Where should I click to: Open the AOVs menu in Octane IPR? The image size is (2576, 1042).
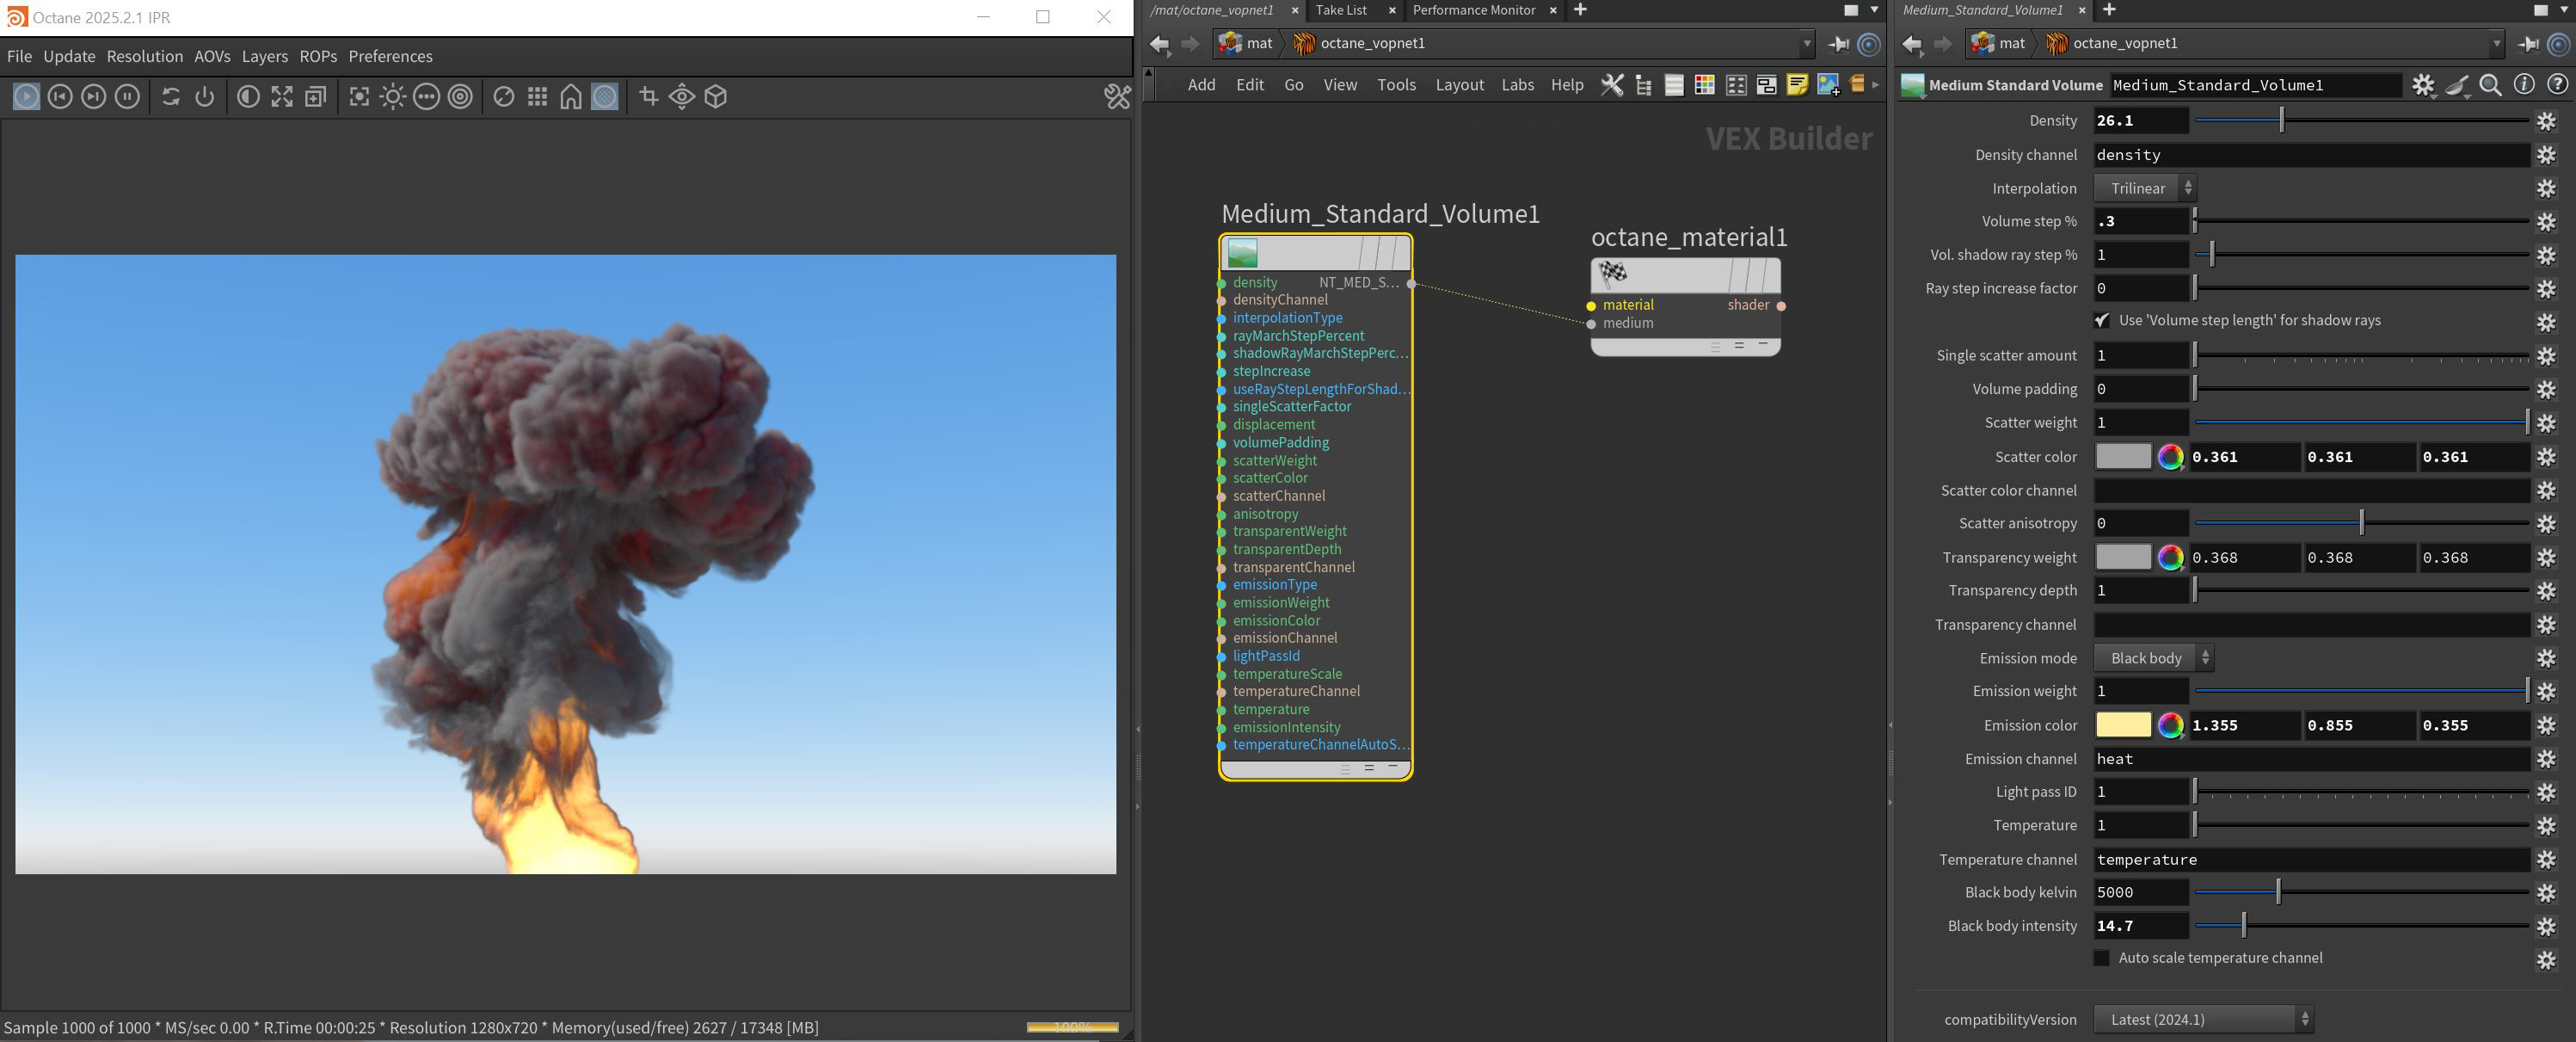[212, 56]
